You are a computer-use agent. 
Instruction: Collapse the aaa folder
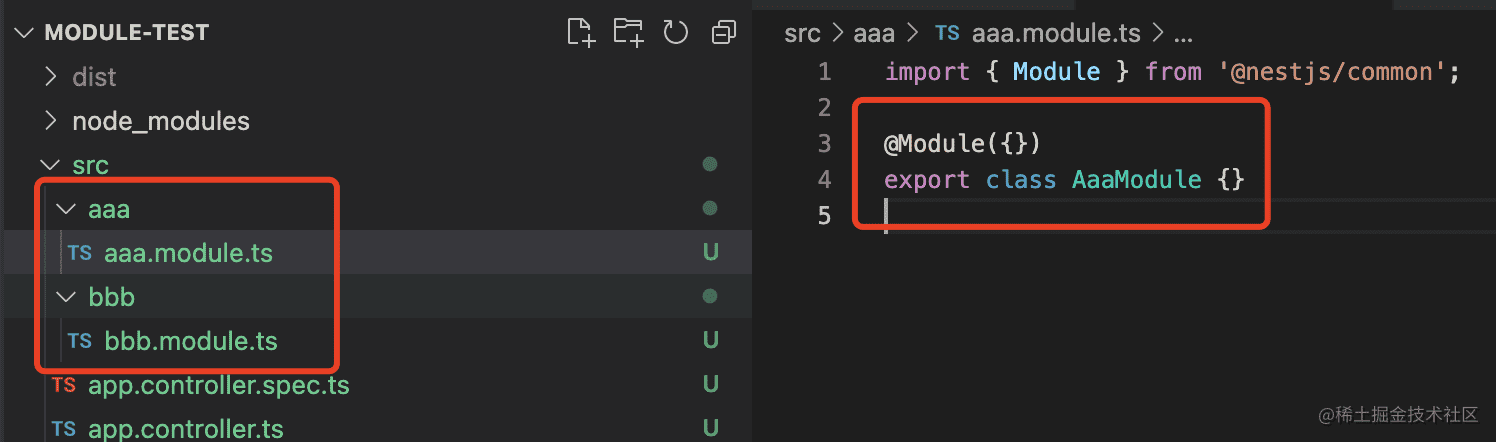tap(66, 209)
